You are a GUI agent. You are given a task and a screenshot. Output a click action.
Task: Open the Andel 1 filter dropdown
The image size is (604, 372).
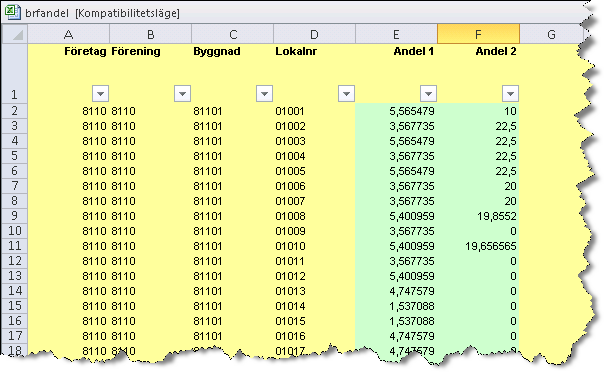coord(428,94)
